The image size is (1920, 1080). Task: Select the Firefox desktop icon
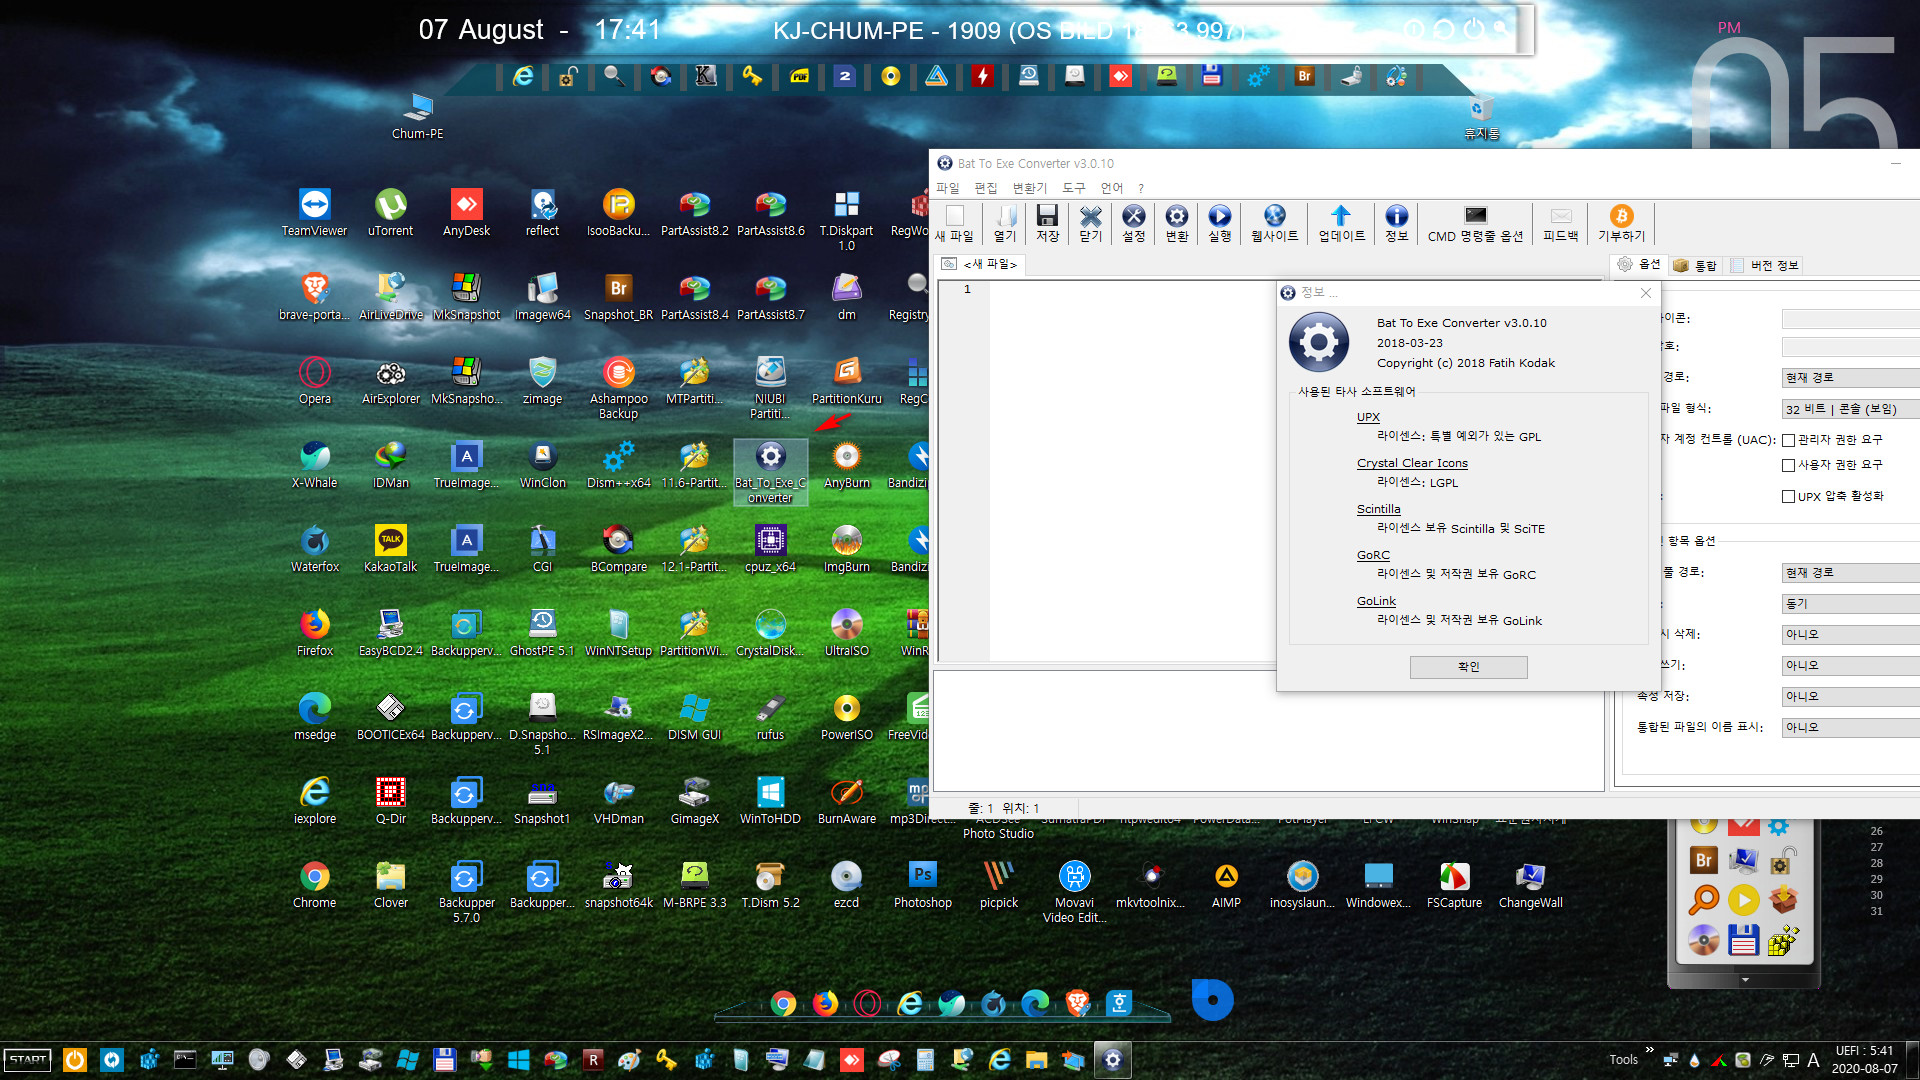pos(314,633)
